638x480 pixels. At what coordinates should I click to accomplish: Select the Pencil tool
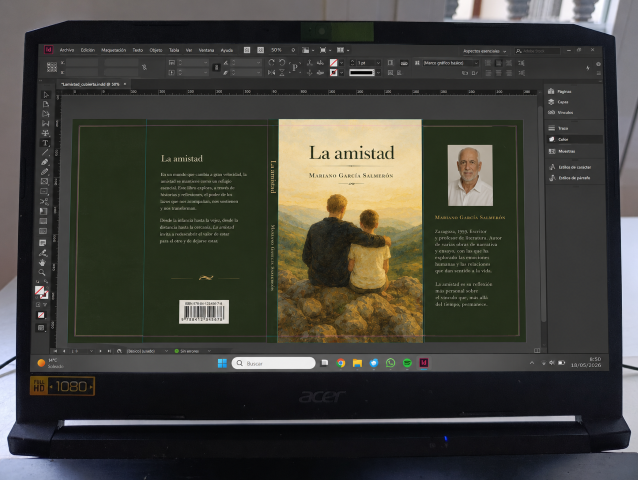point(45,172)
